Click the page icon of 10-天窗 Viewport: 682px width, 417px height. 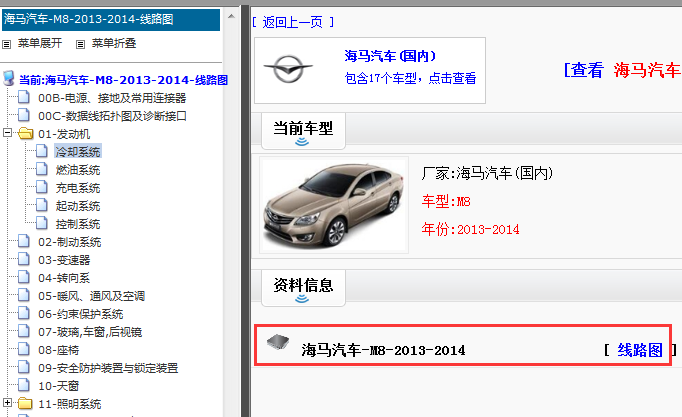click(x=24, y=385)
